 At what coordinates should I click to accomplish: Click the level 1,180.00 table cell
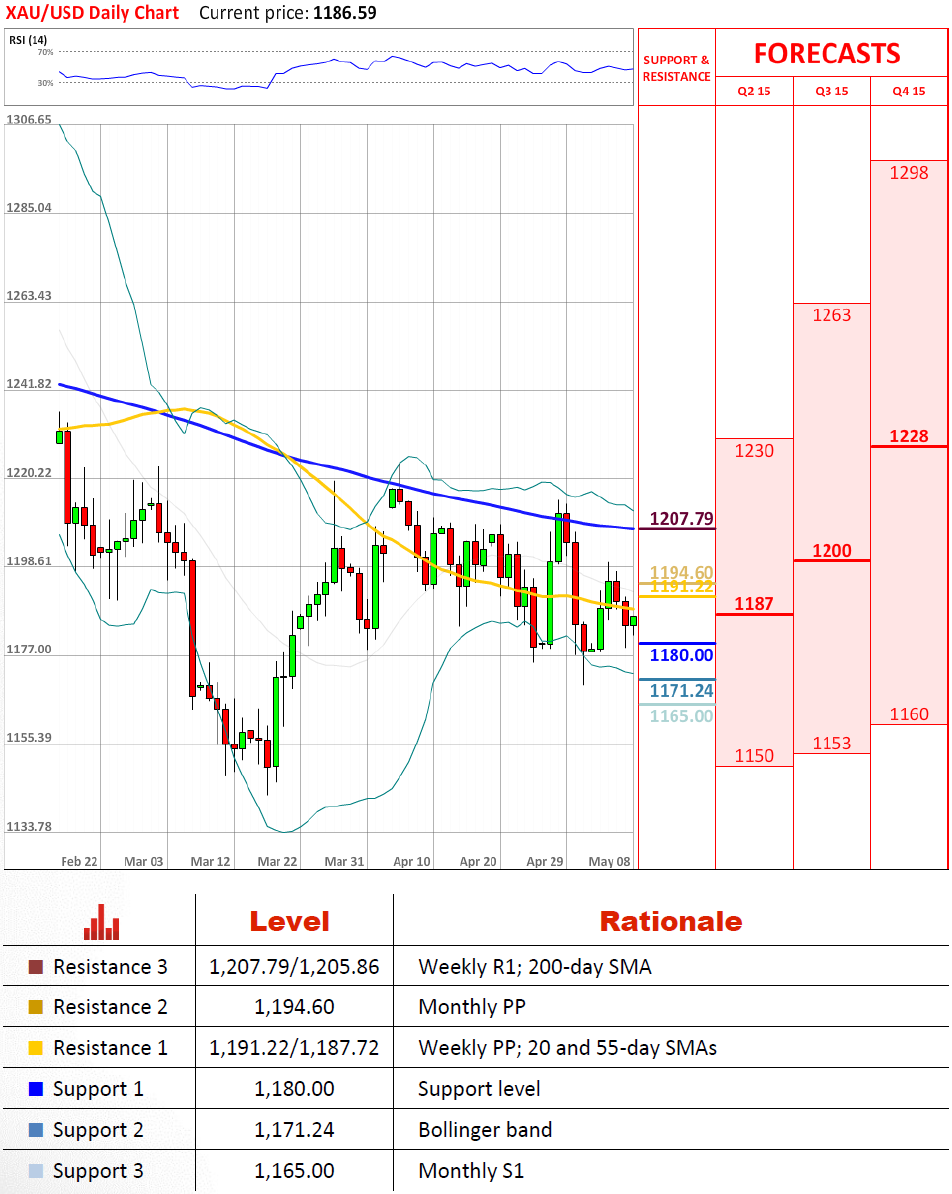point(294,1089)
